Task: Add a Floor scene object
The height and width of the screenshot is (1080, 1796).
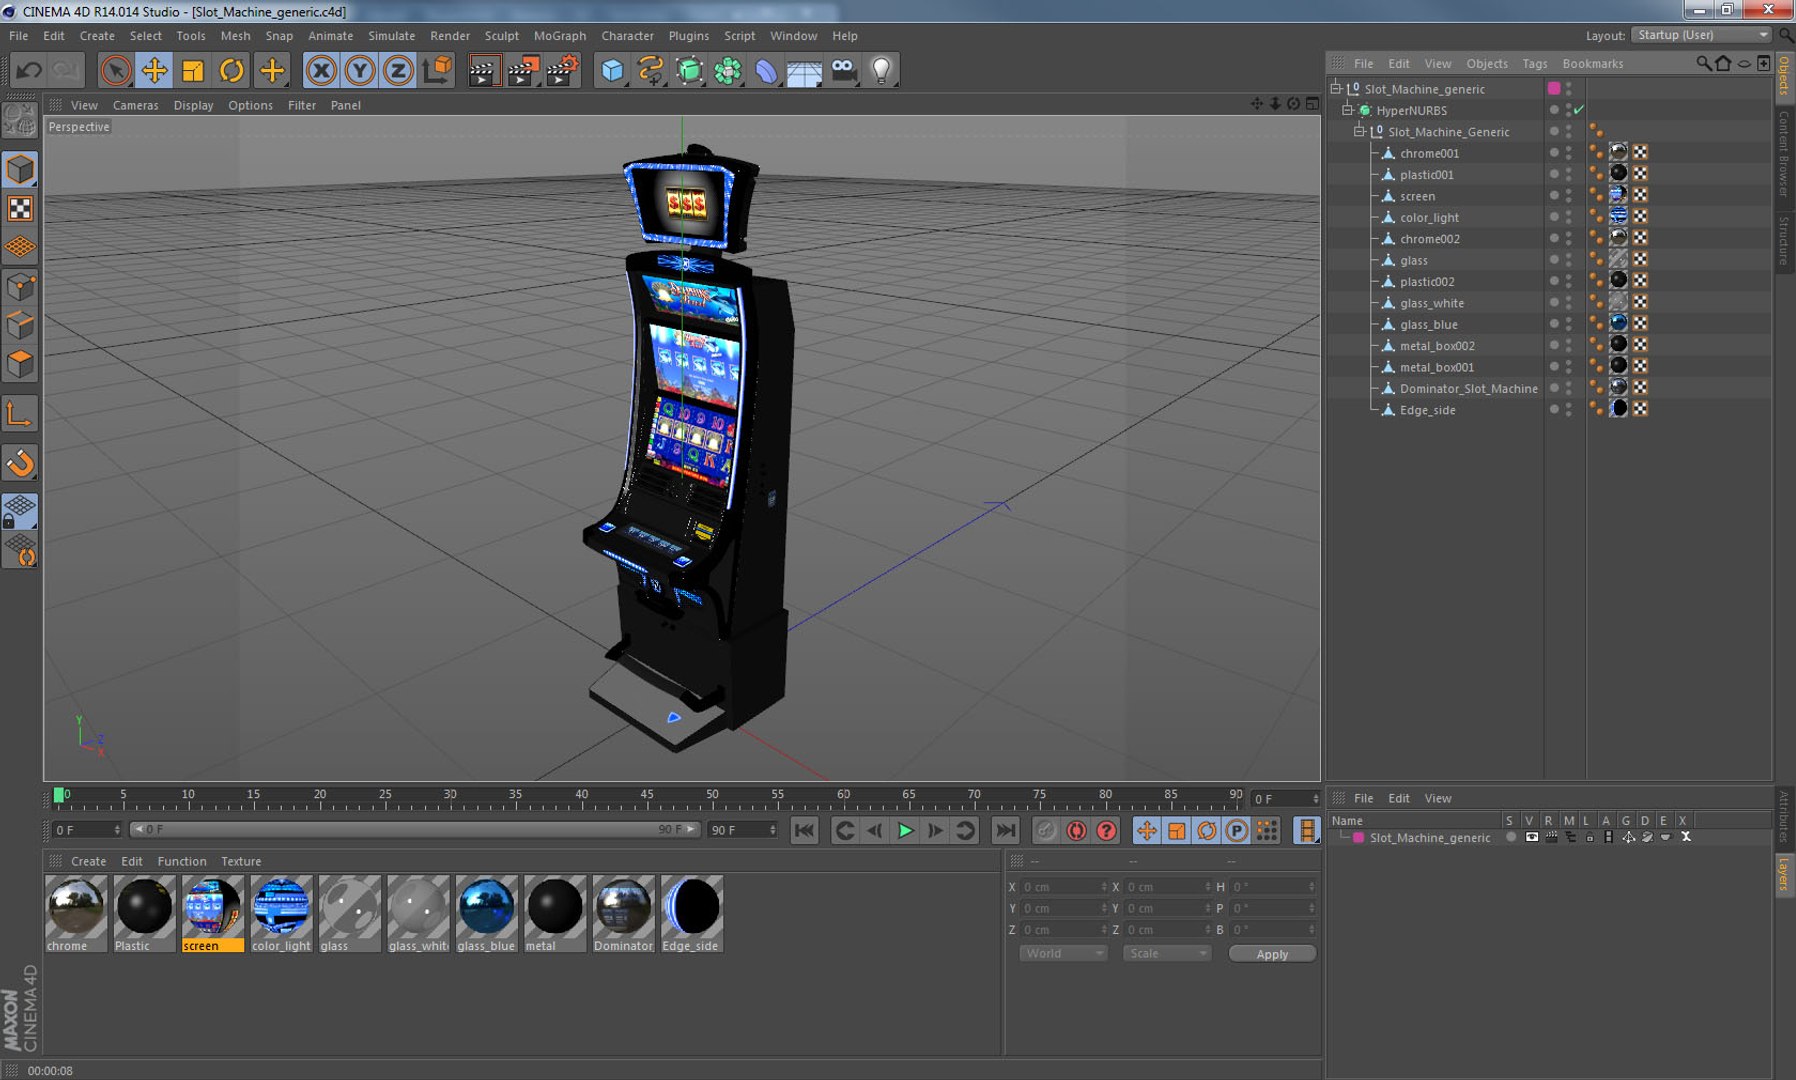Action: pos(805,70)
